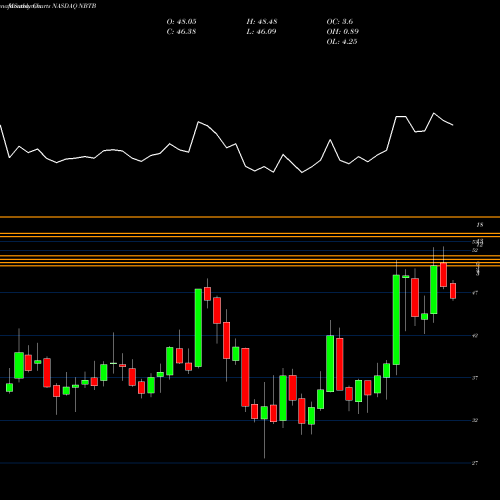Screen dimensions: 500x500
Task: Click the OH: 0.89 statistic
Action: [343, 32]
